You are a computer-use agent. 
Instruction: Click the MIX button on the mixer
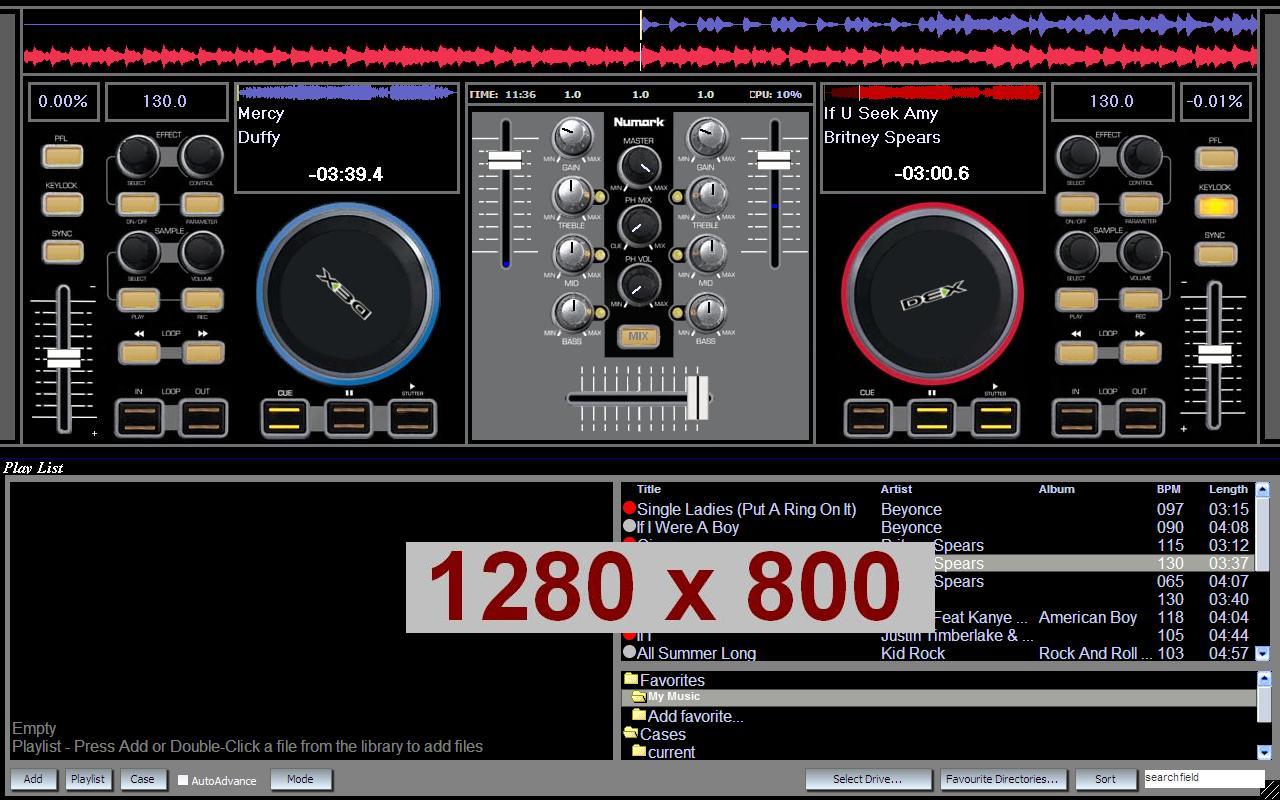point(638,336)
